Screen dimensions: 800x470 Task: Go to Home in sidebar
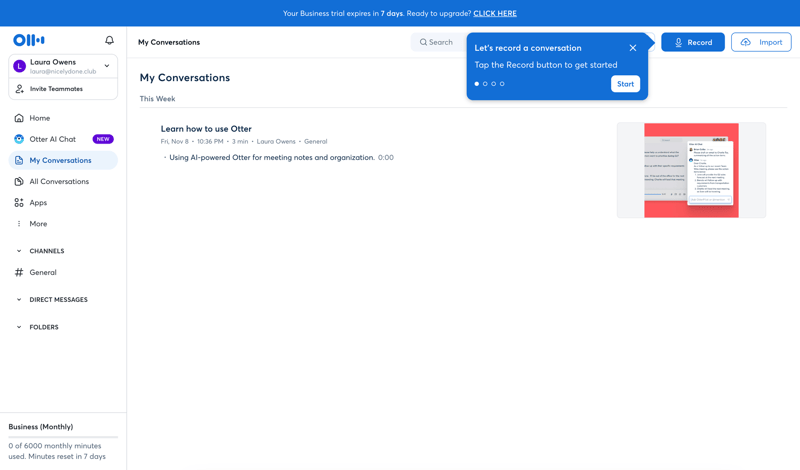click(63, 118)
